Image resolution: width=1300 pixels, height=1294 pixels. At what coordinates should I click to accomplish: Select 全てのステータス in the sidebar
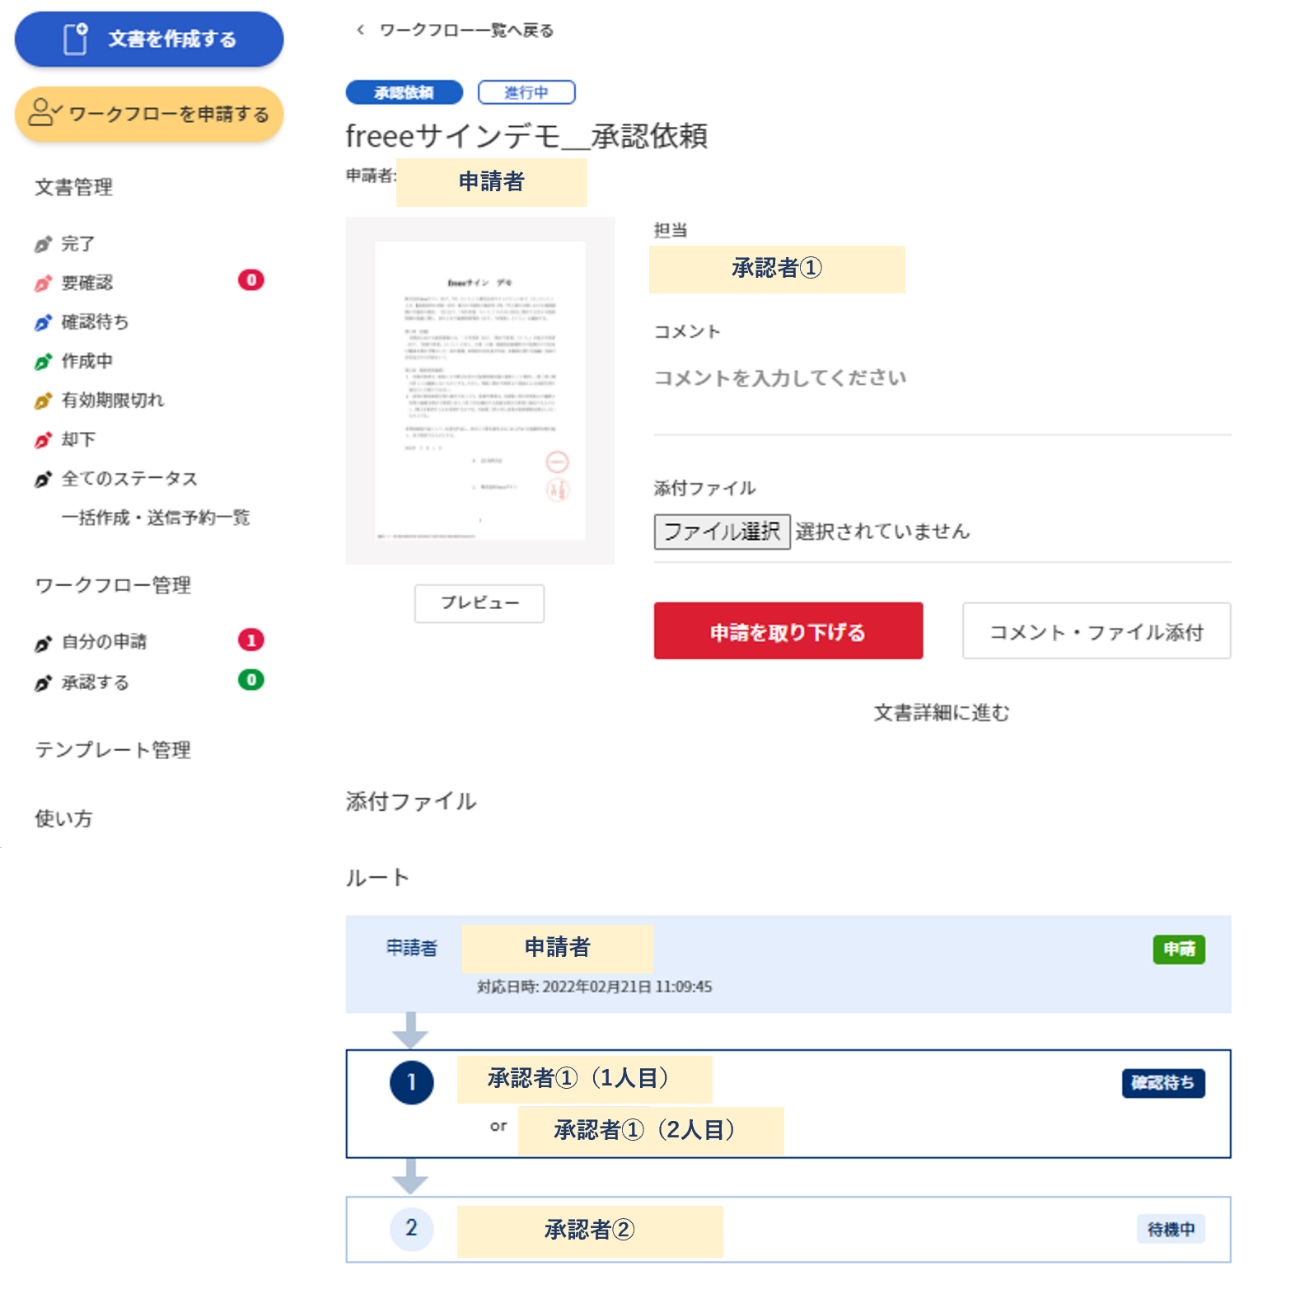point(129,478)
